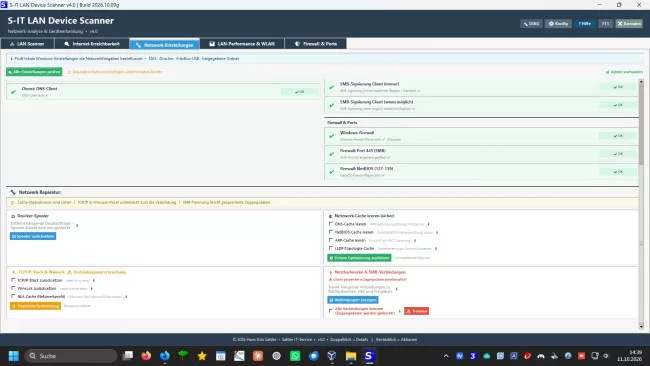Enable ARP-Cache leeren checkbox
The width and height of the screenshot is (650, 366).
click(331, 240)
